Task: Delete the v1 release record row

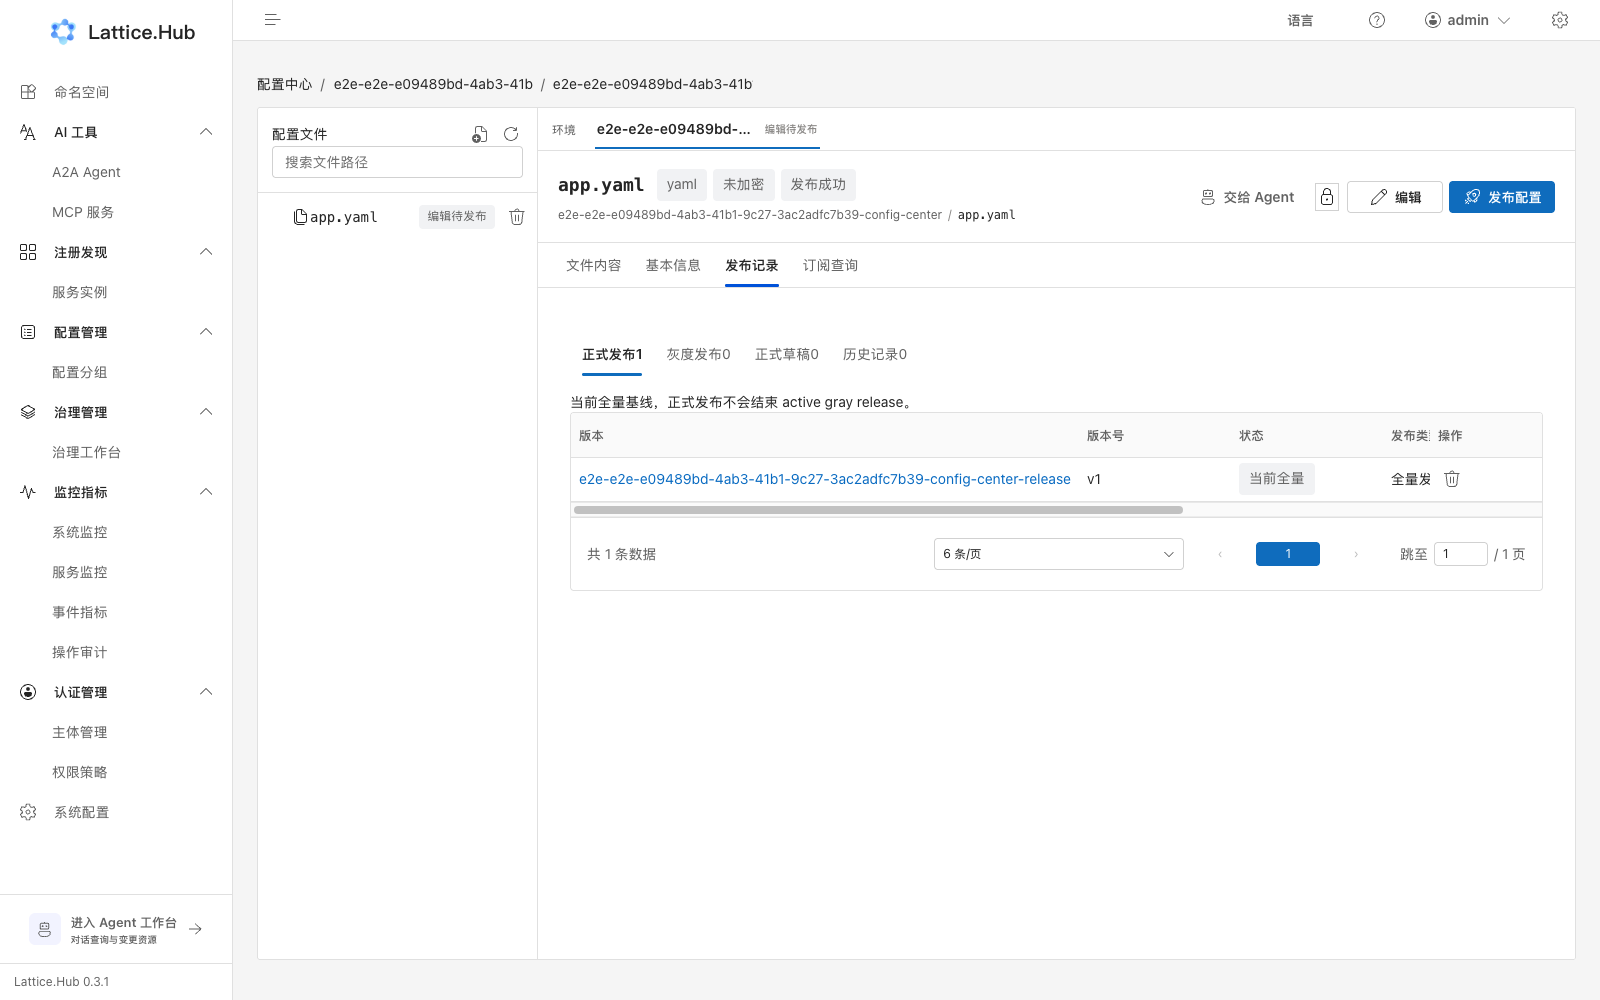Action: point(1452,479)
